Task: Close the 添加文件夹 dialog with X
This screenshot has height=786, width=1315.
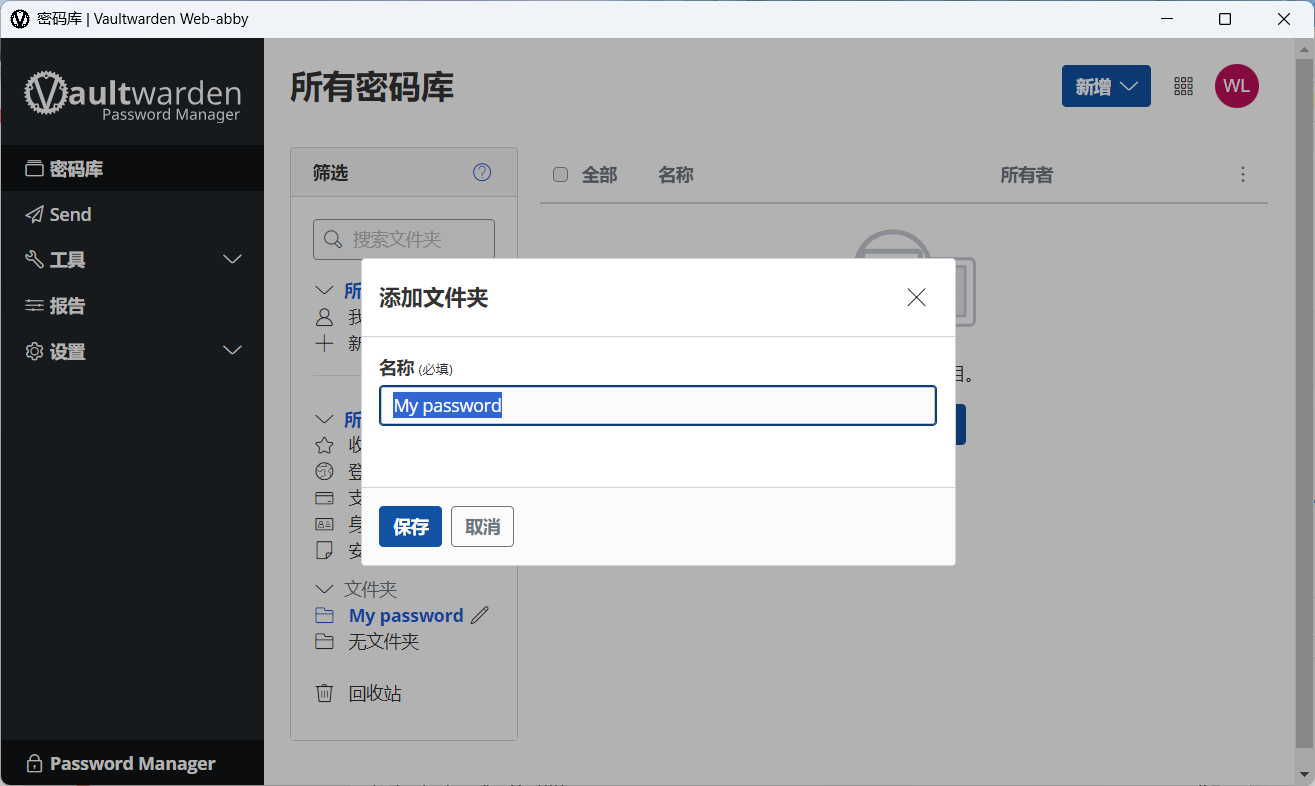Action: 916,297
